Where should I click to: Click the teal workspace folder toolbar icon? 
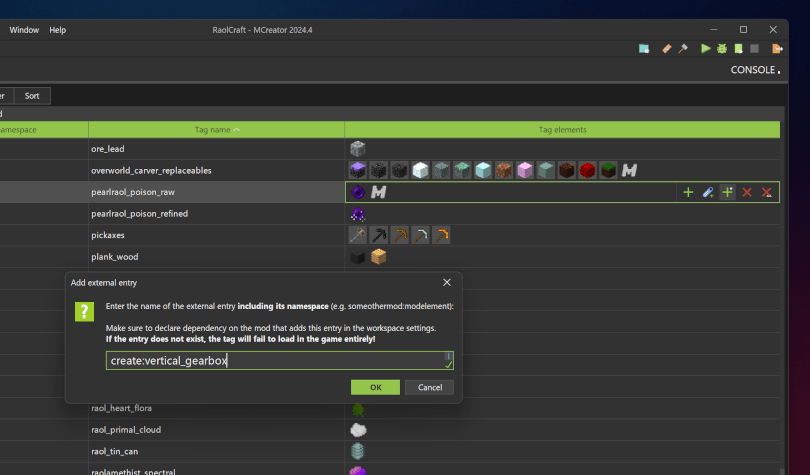[644, 49]
